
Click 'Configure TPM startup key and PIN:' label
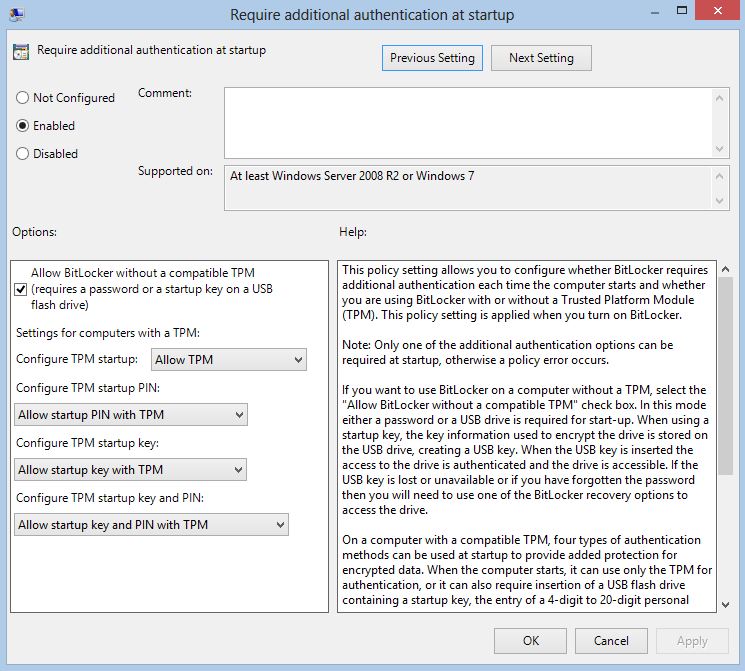tap(110, 498)
